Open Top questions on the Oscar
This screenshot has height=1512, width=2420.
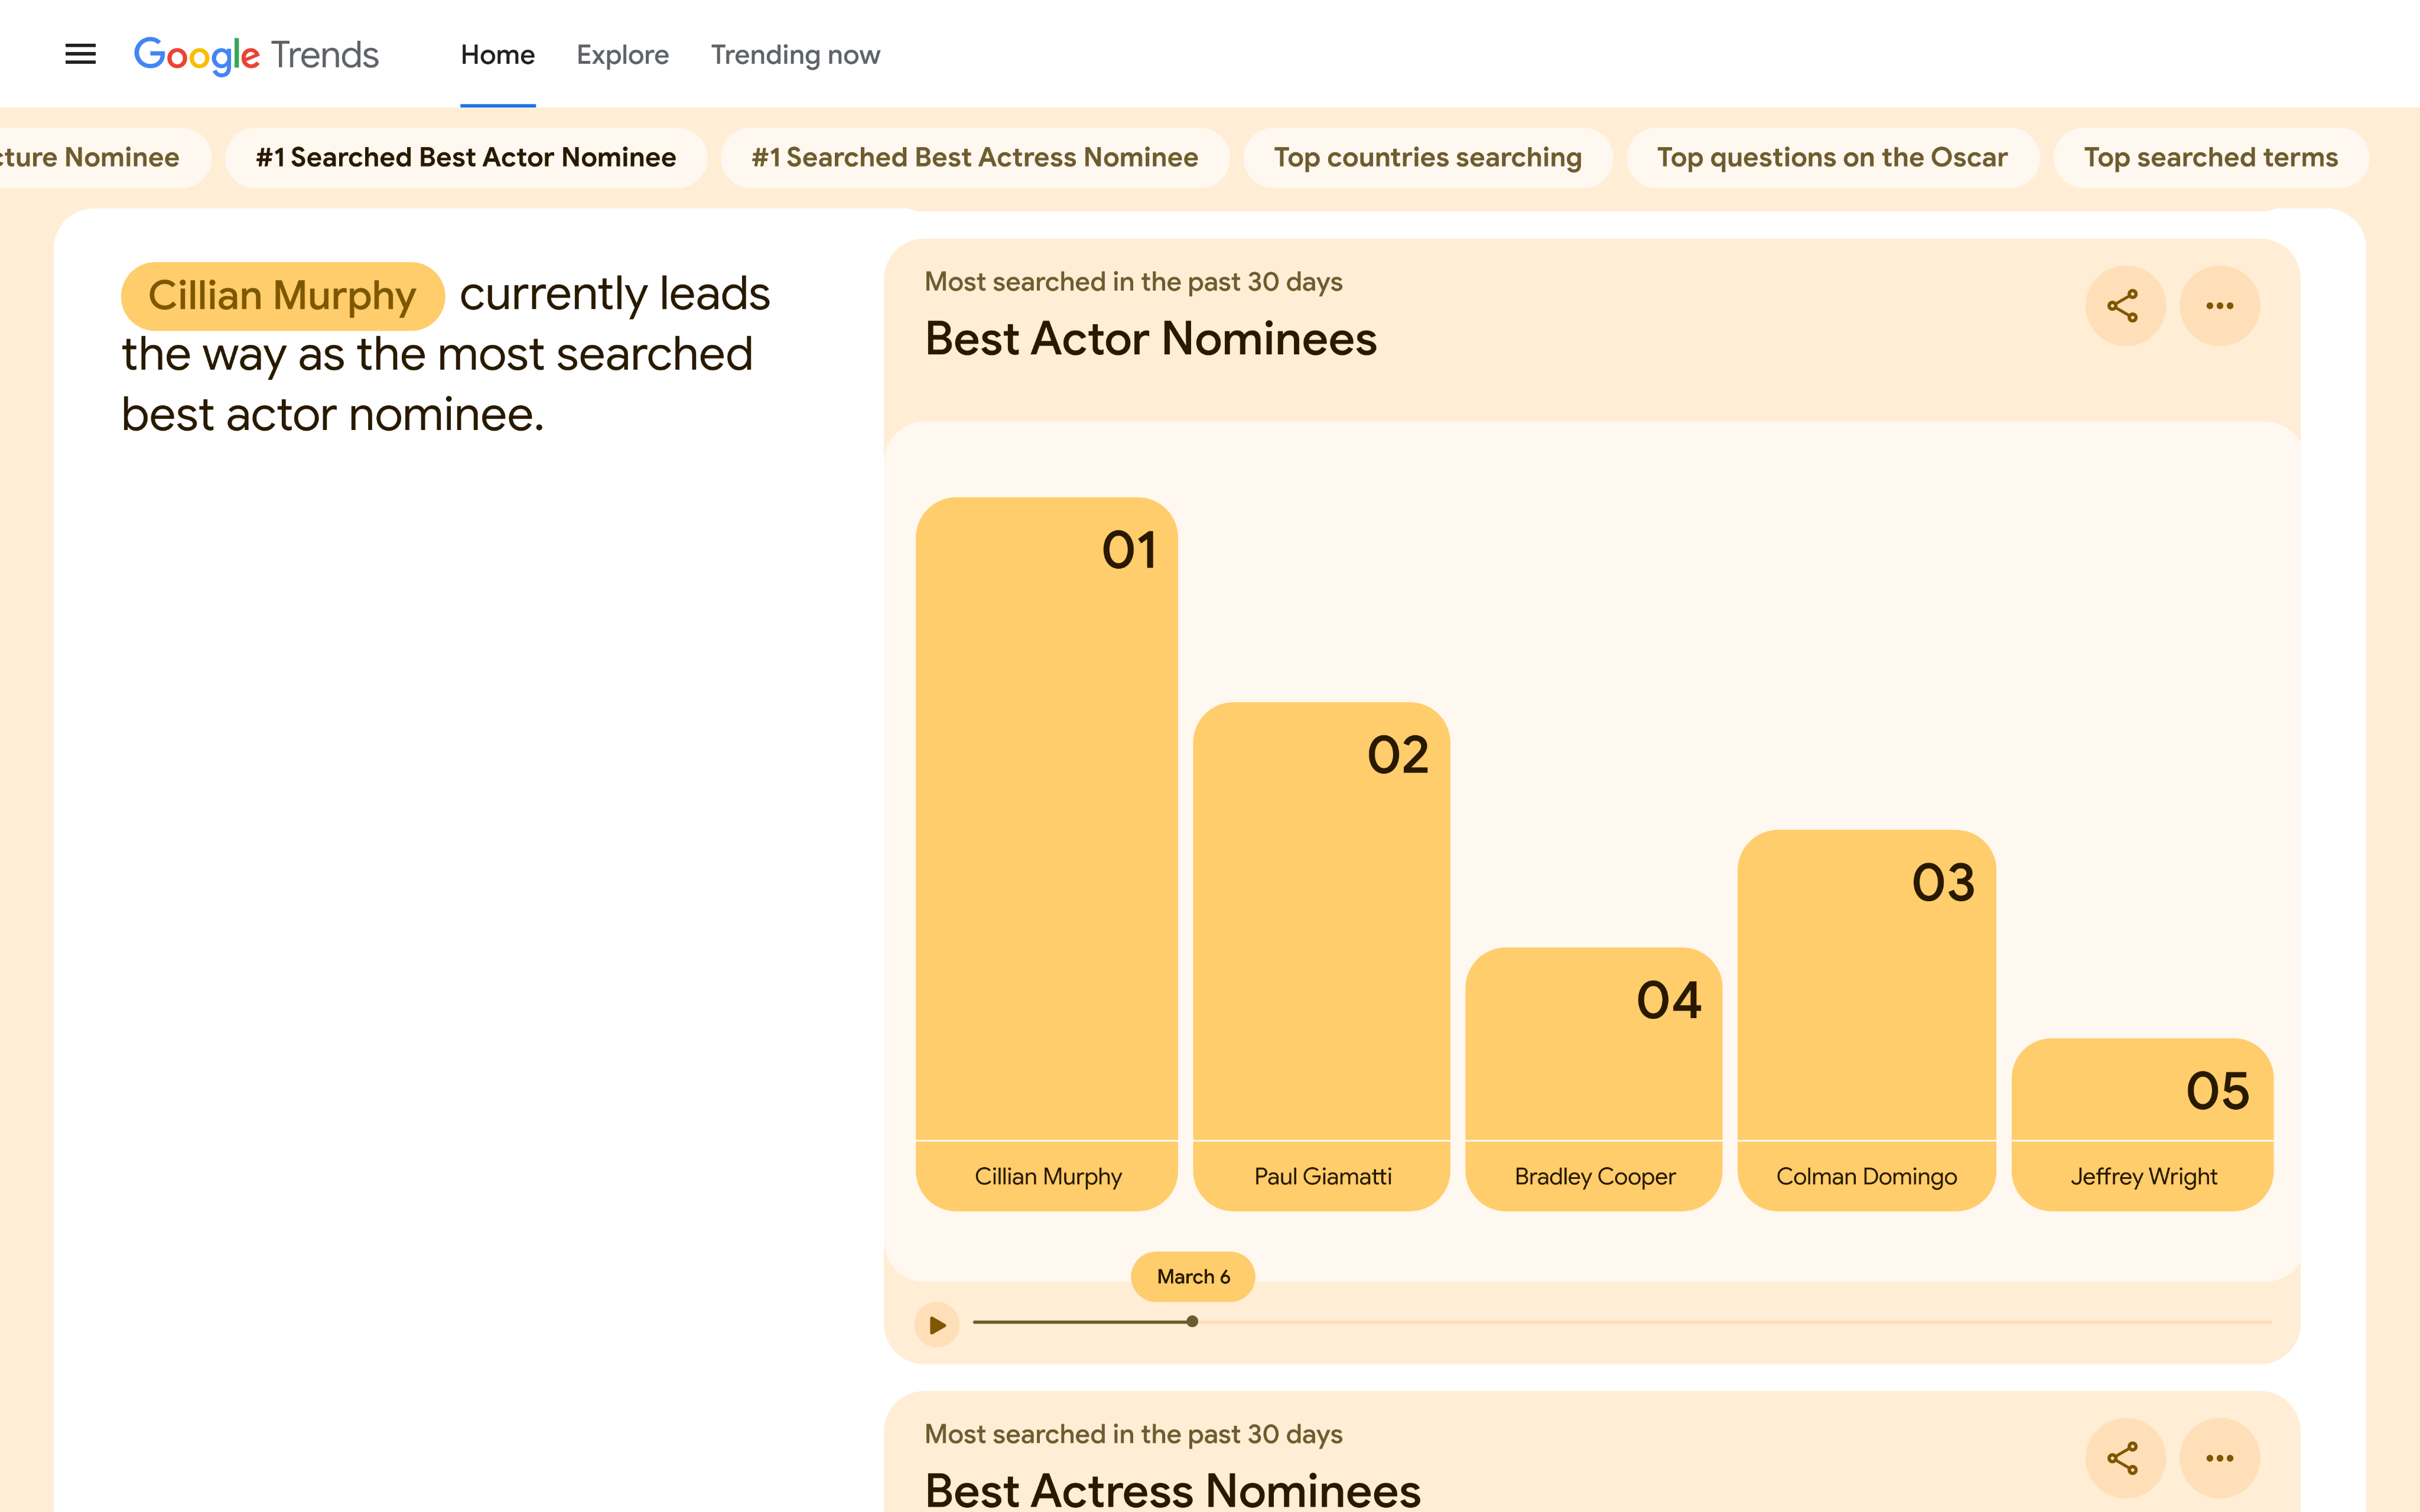(x=1832, y=157)
